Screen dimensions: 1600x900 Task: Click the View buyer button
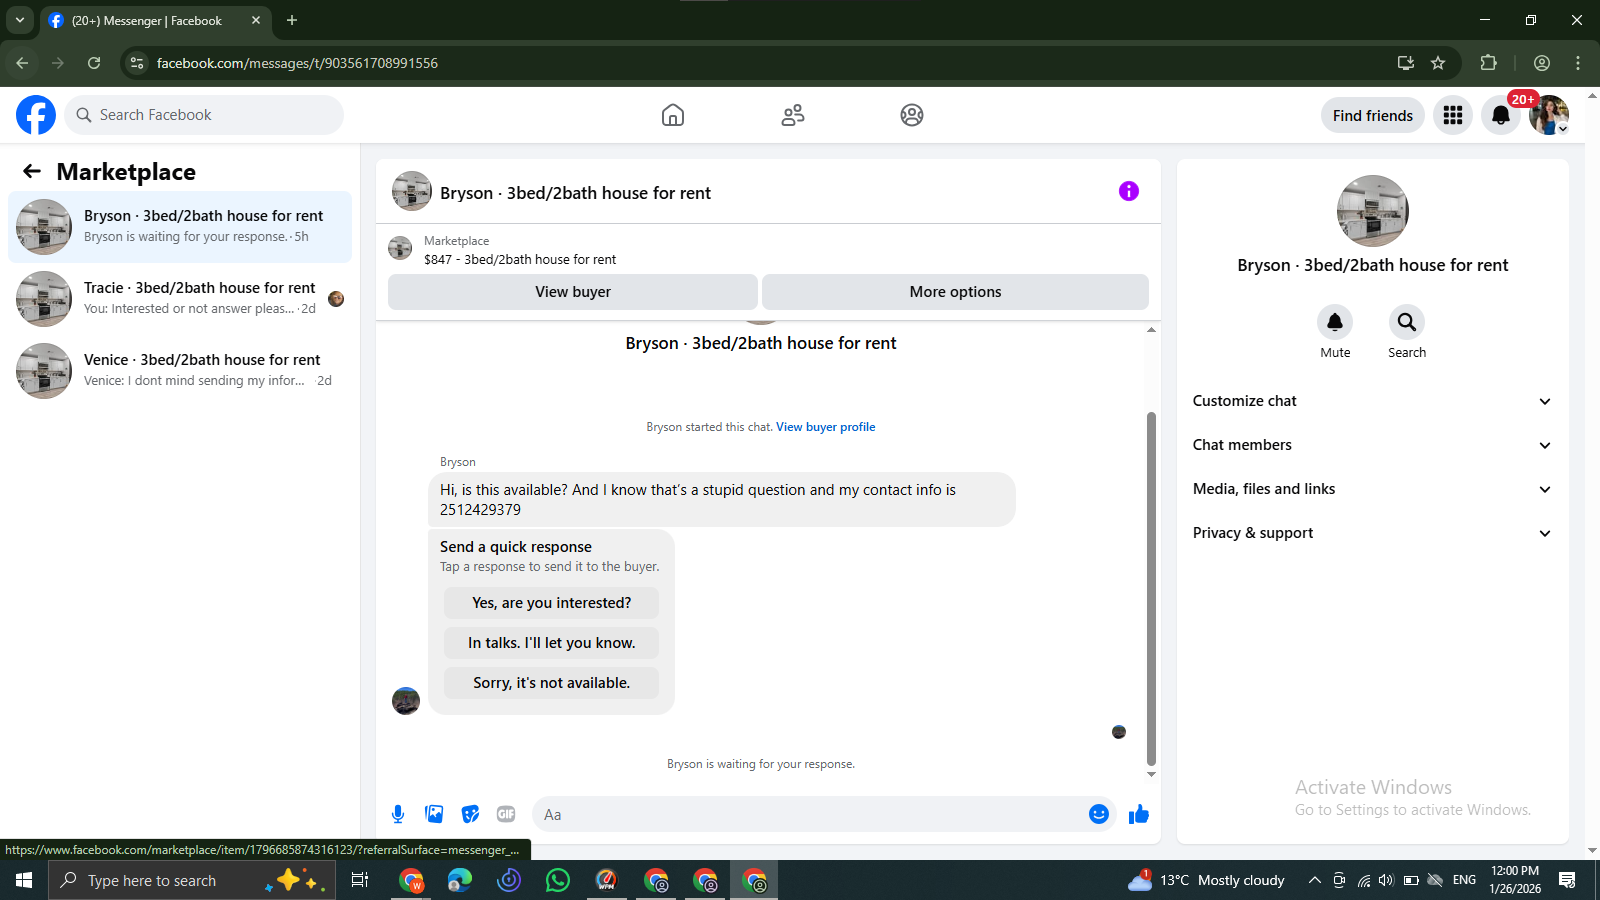coord(573,292)
